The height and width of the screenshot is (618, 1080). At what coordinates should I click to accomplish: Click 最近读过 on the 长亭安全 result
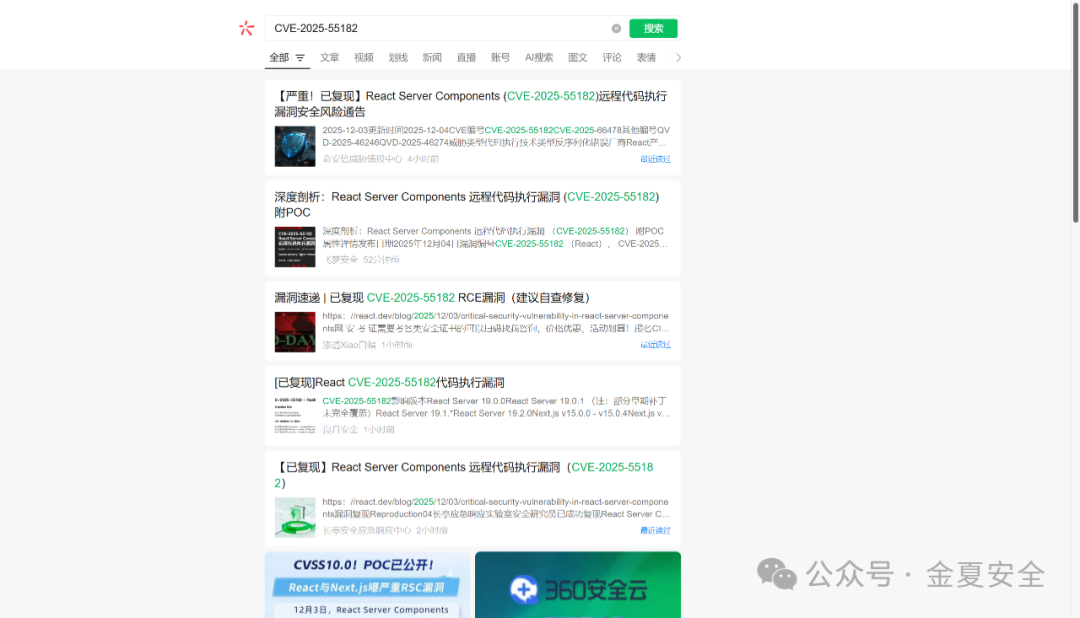click(655, 531)
